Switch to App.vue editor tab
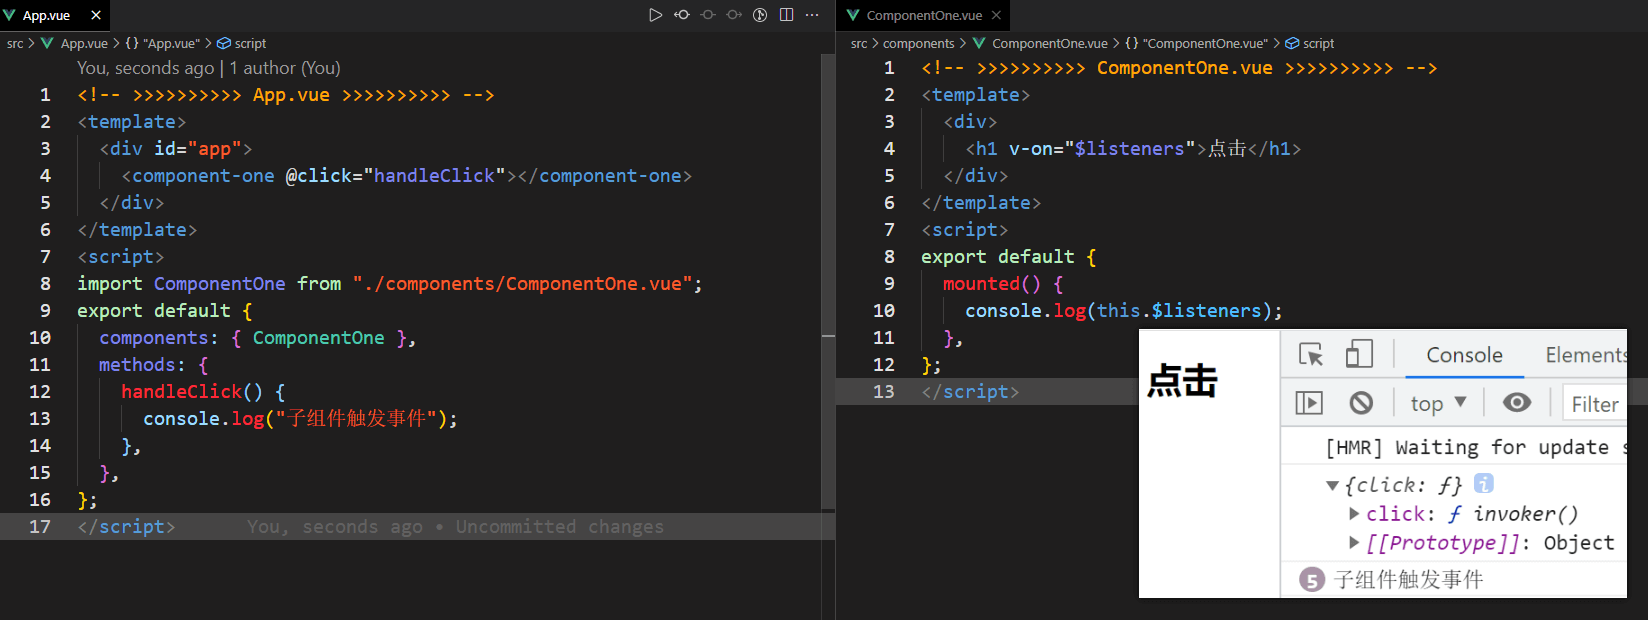 (x=46, y=15)
